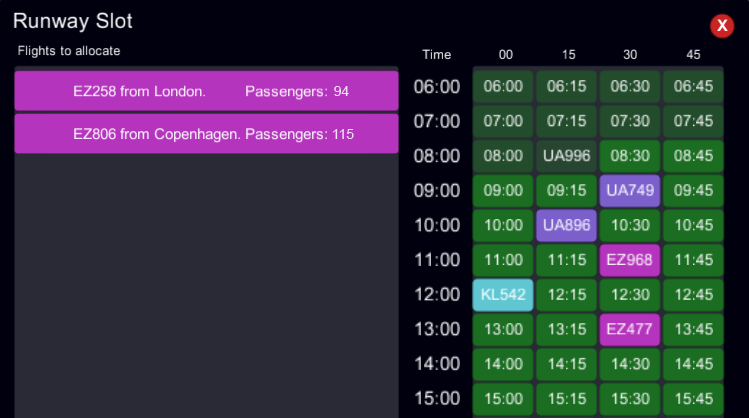Select occupied slot UA996
The image size is (749, 418).
click(567, 156)
